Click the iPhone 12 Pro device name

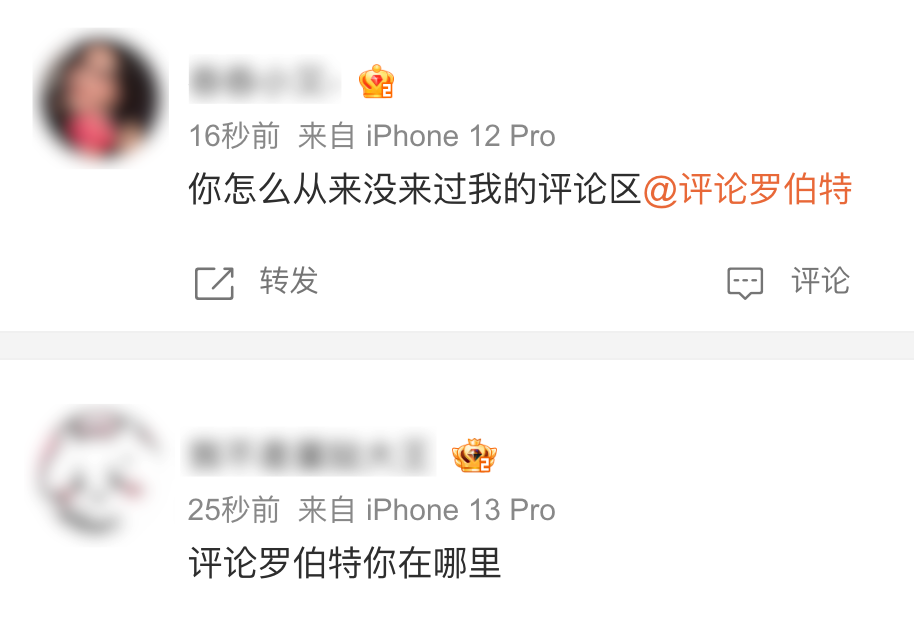pos(460,136)
